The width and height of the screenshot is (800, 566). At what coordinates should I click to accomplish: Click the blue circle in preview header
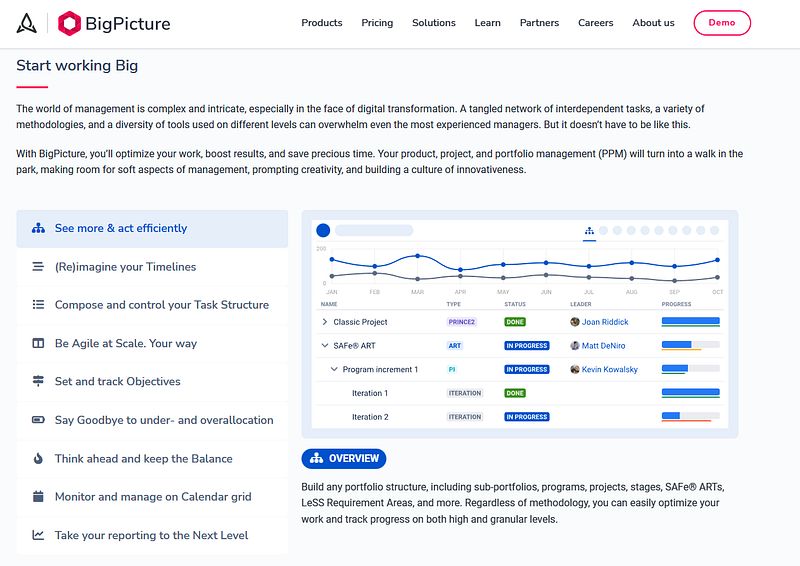coord(323,230)
